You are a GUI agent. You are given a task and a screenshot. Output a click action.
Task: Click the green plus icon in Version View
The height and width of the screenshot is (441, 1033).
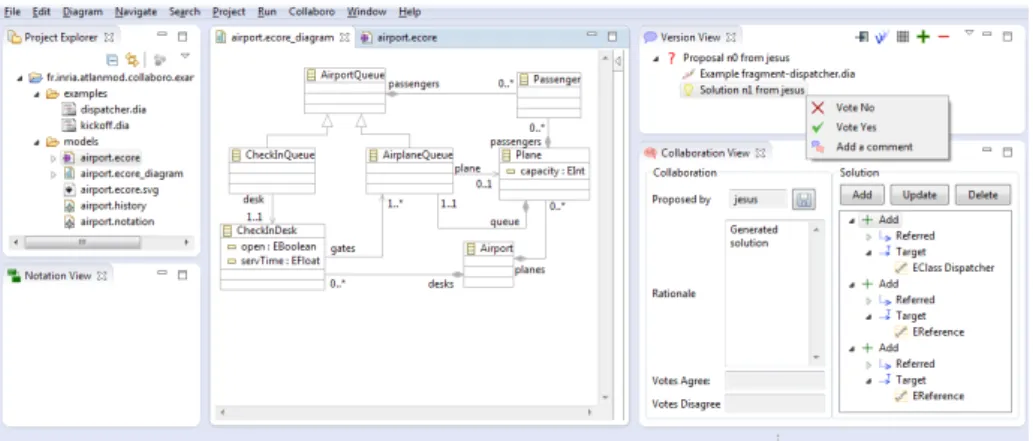(923, 38)
